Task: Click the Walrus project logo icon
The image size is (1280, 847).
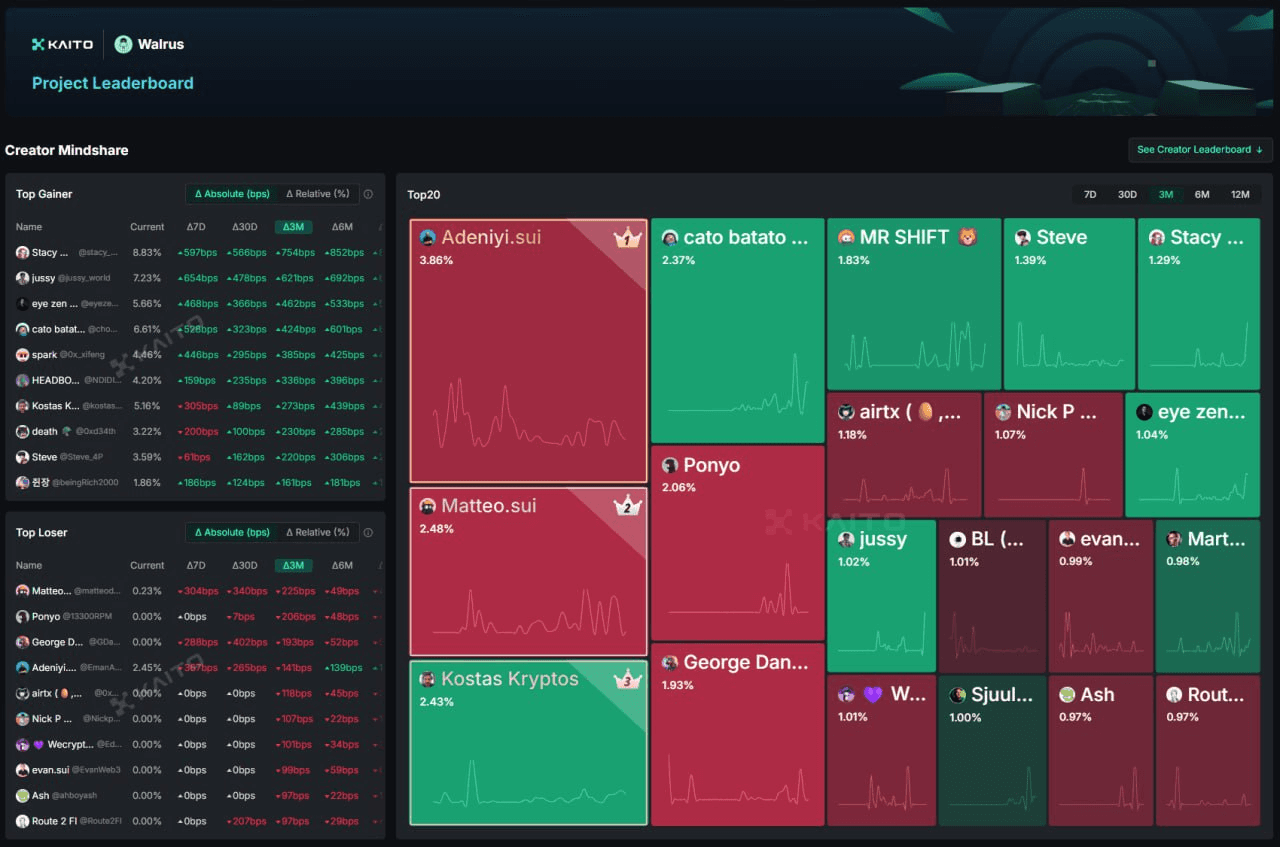Action: click(x=123, y=44)
